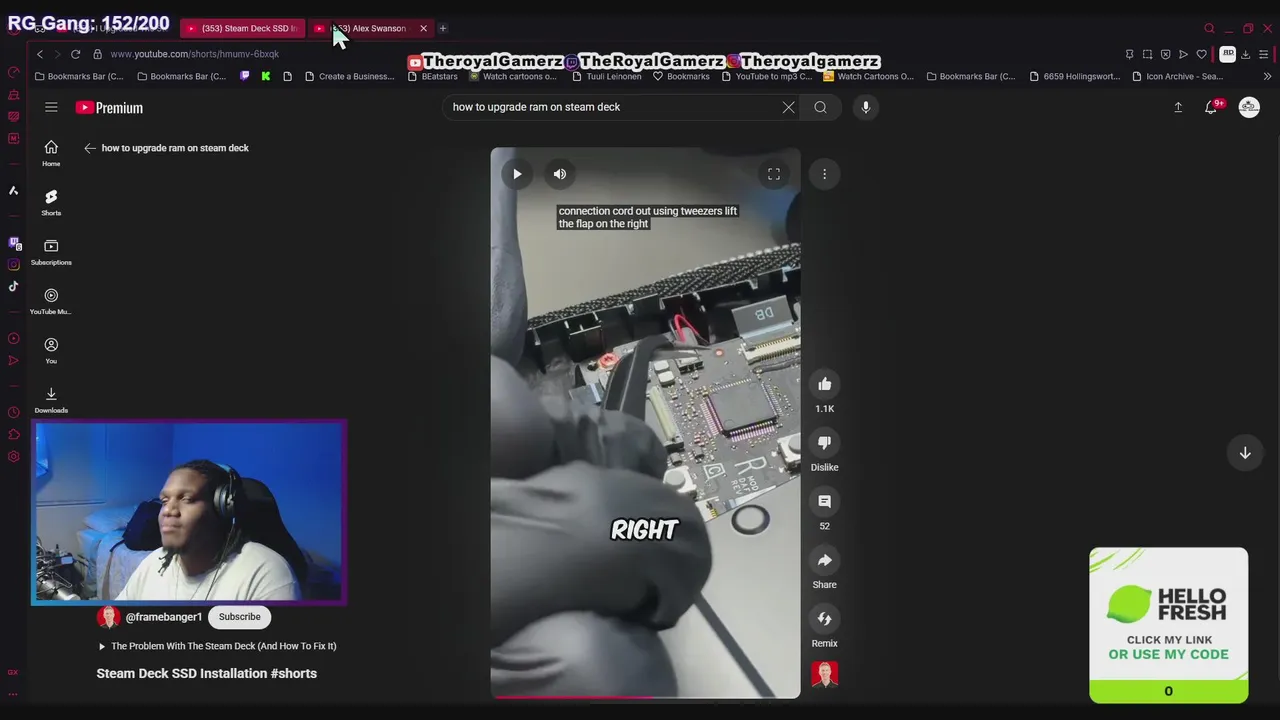The width and height of the screenshot is (1280, 720).
Task: Open the You page in sidebar
Action: 51,350
